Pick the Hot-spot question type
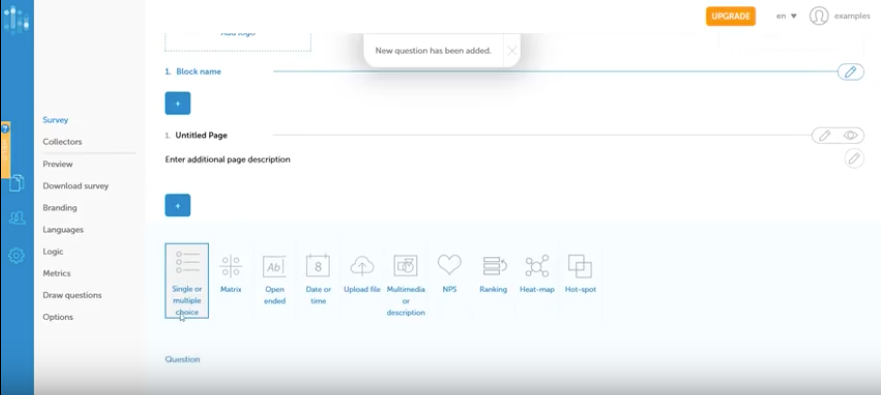Image resolution: width=881 pixels, height=395 pixels. point(580,274)
